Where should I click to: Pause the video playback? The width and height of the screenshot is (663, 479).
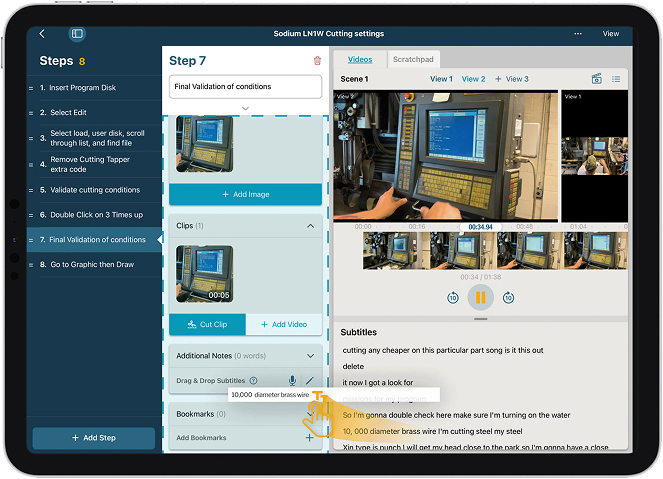(x=480, y=297)
